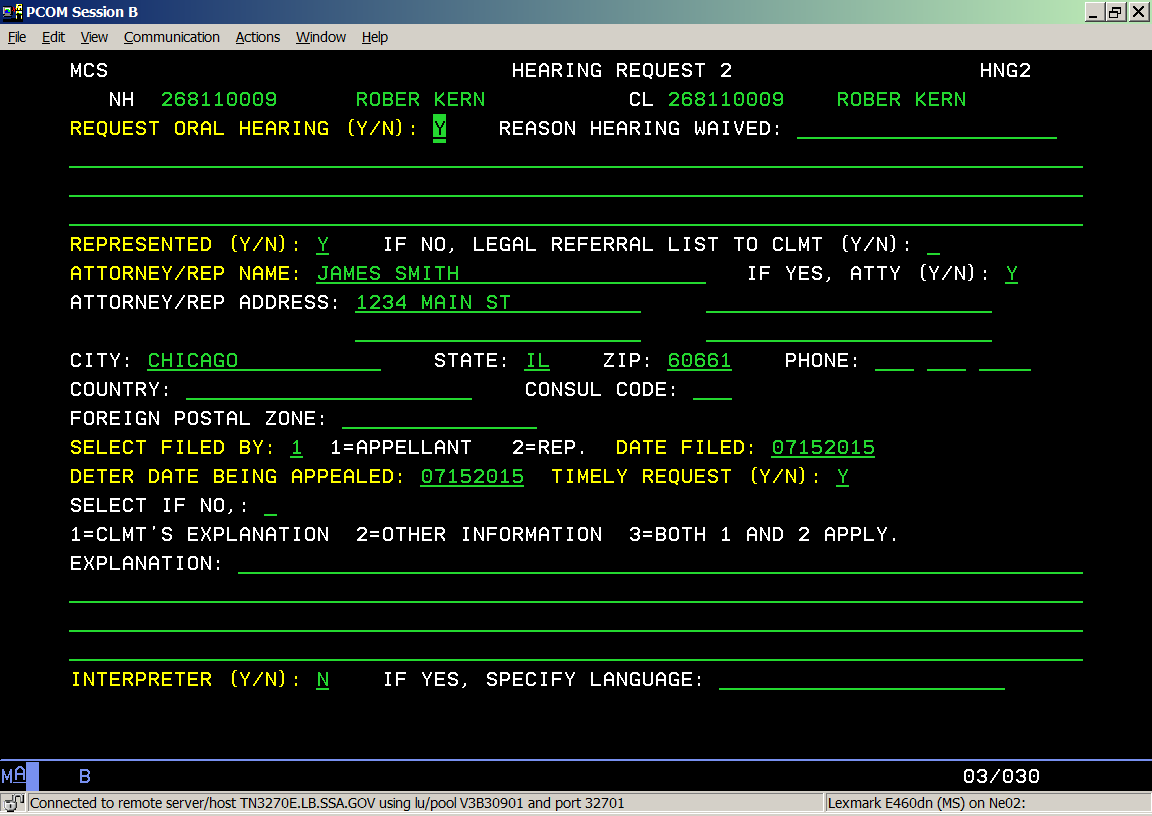Click the Timely Request Y/N field
The image size is (1152, 816).
pyautogui.click(x=843, y=477)
